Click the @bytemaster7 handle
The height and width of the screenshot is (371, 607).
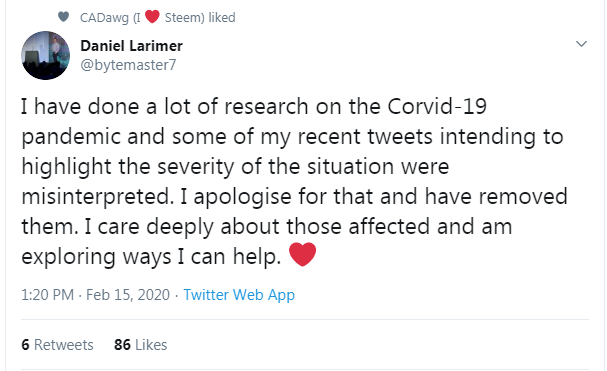point(128,65)
